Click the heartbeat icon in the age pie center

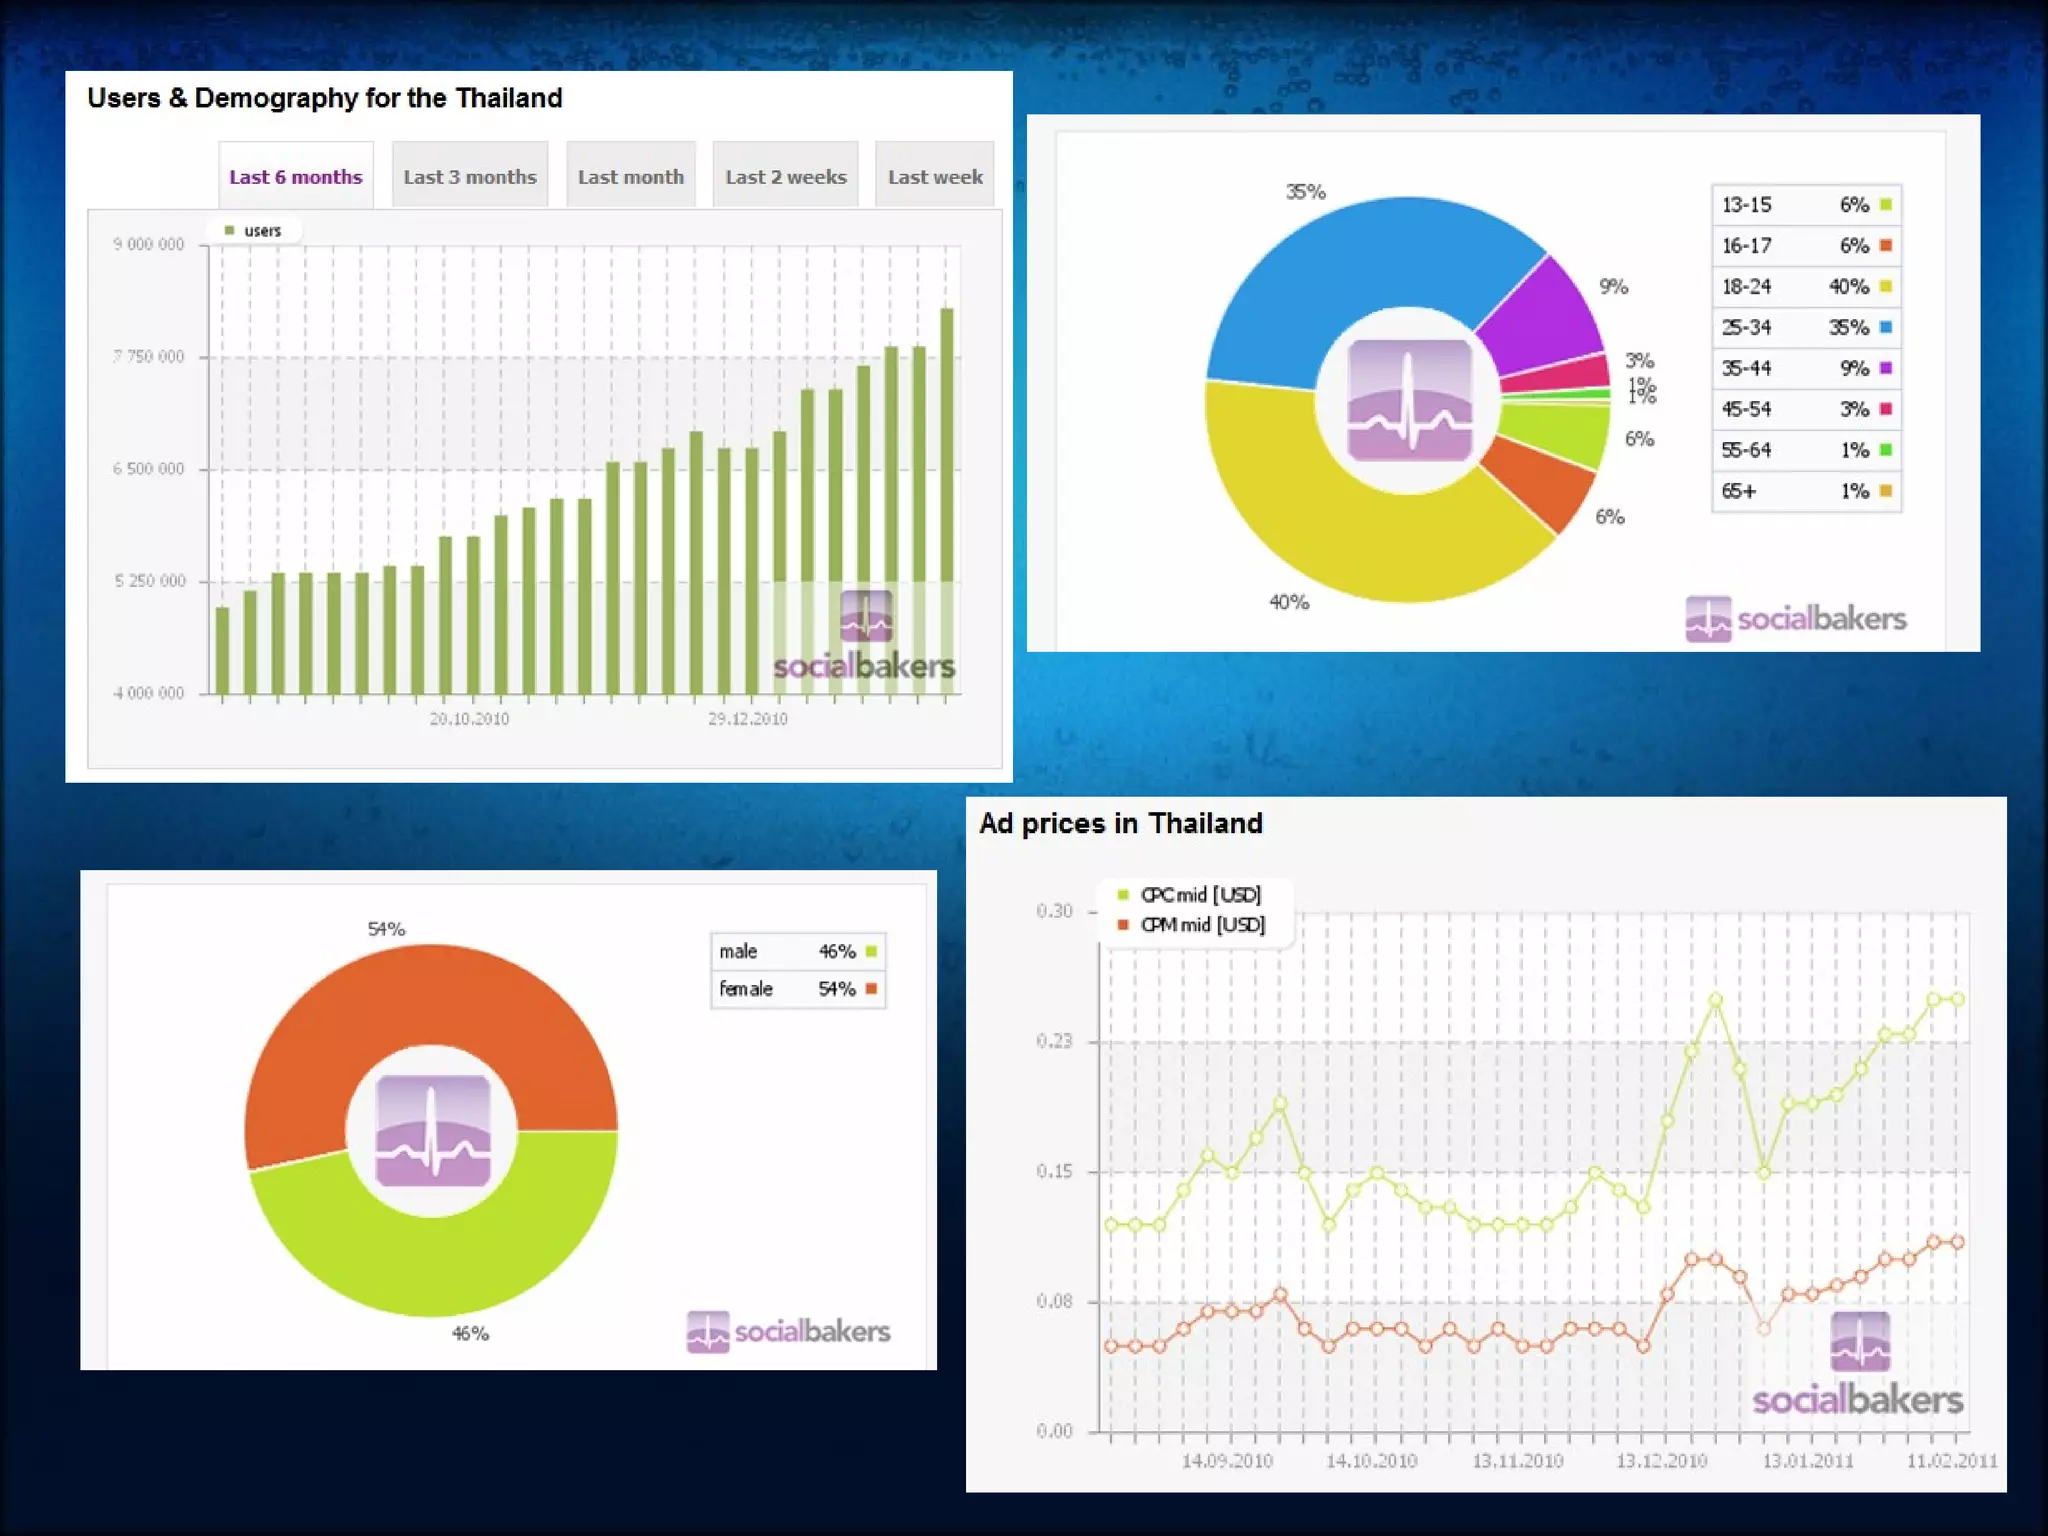point(1409,400)
